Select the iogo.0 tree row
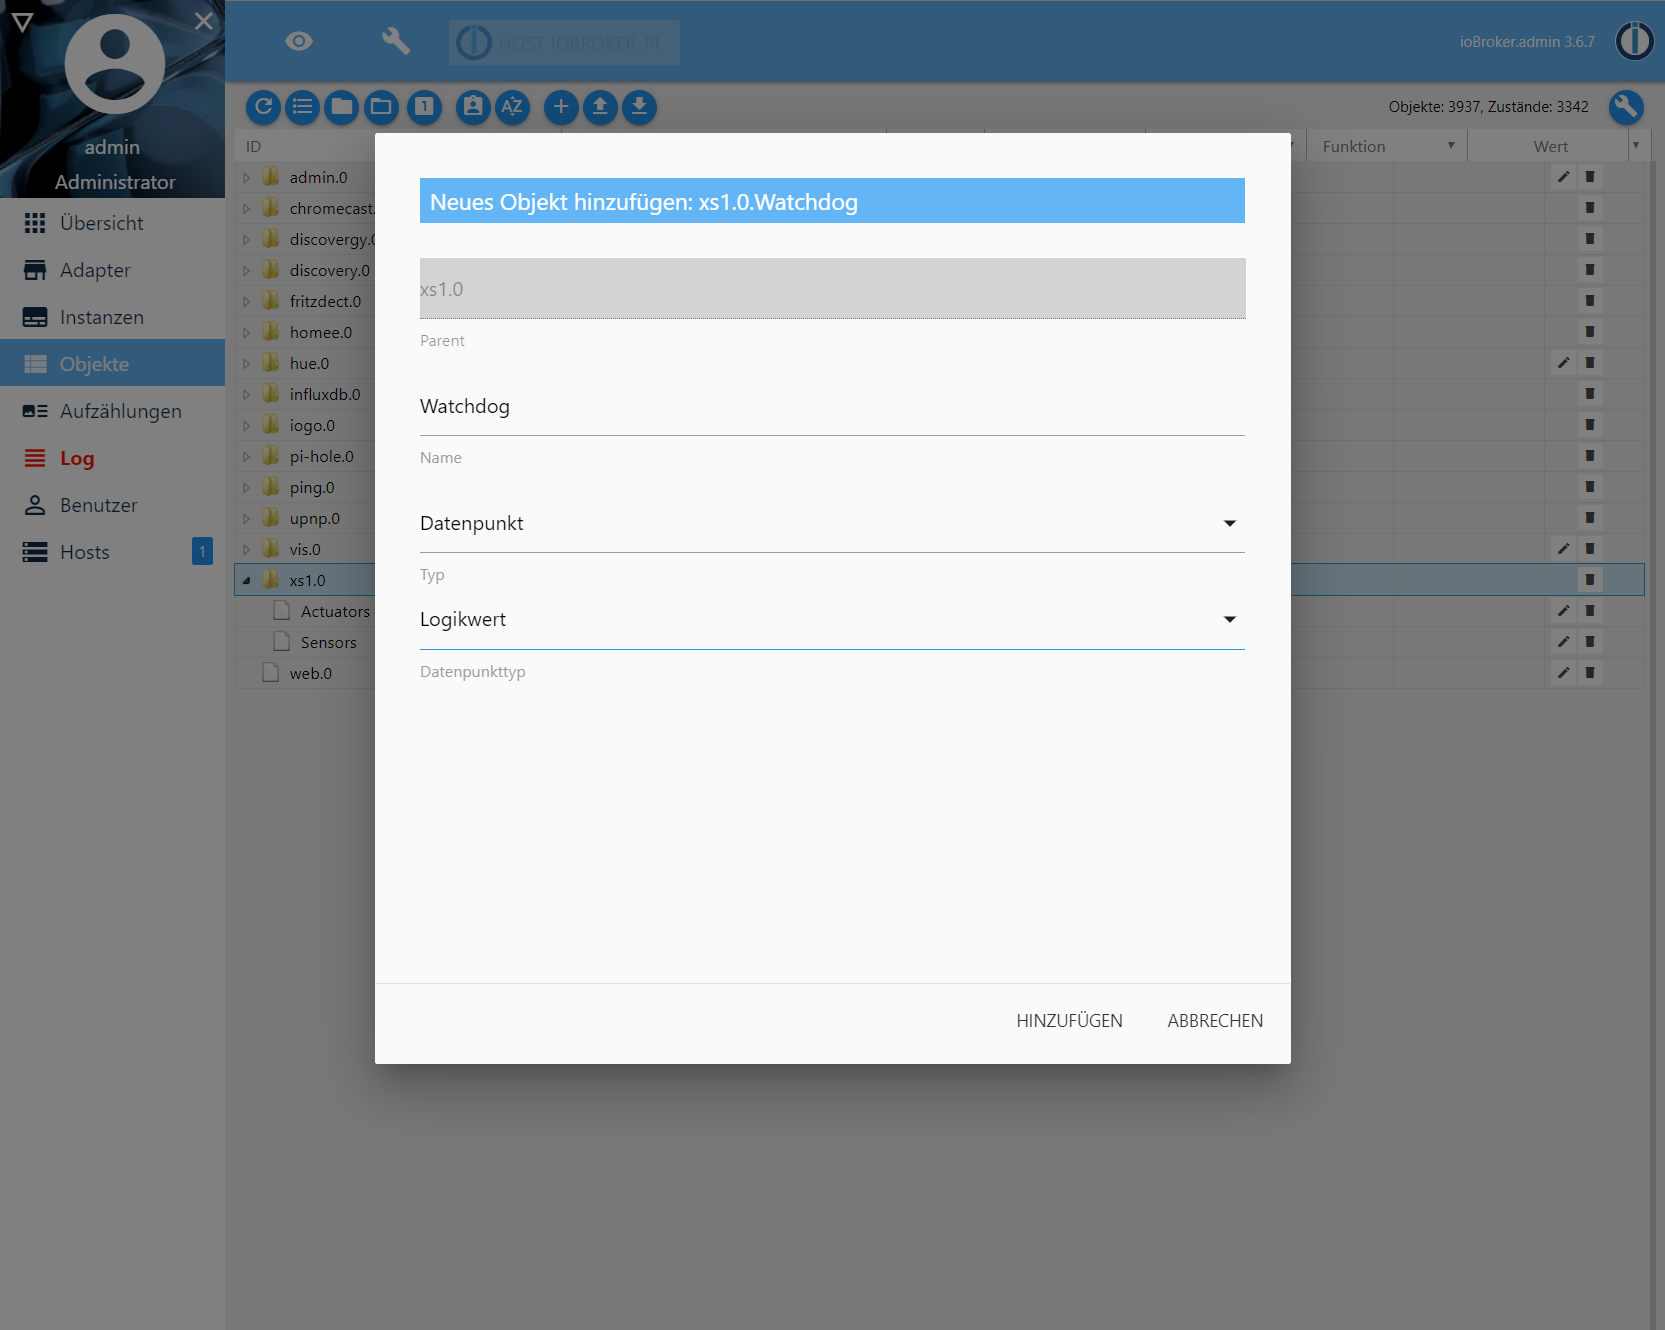Image resolution: width=1665 pixels, height=1330 pixels. (x=312, y=425)
